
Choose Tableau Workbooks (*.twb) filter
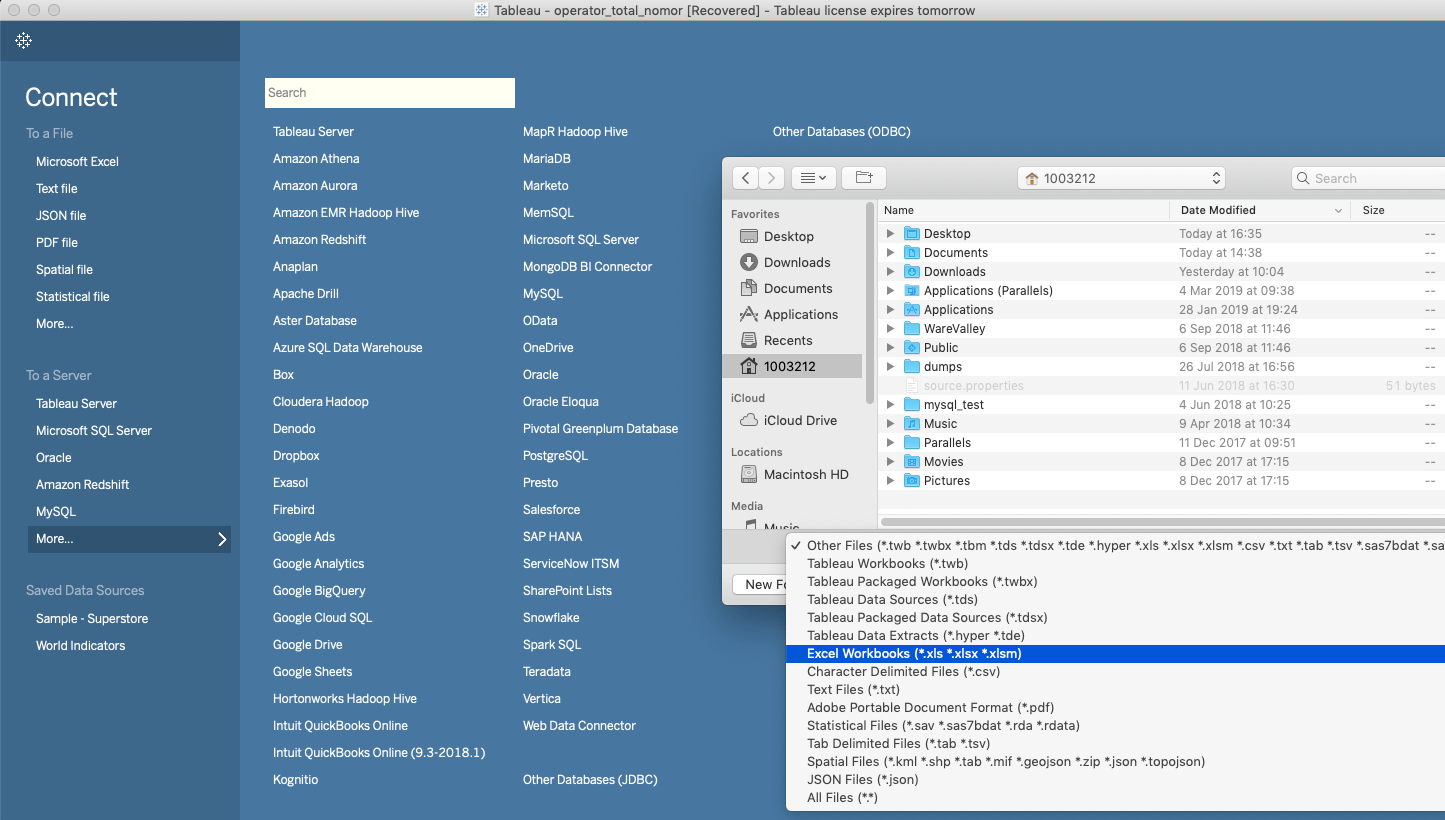pos(1116,564)
